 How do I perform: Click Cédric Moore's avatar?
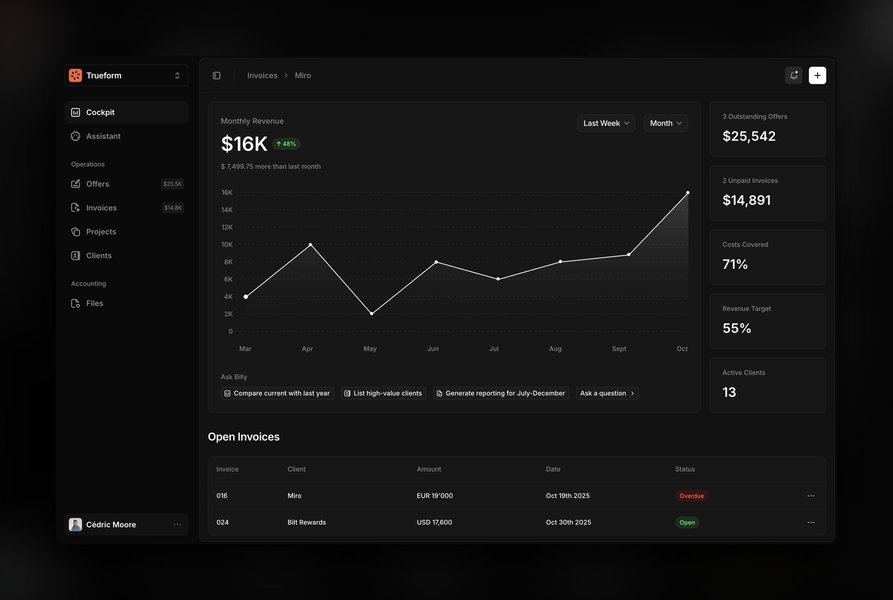75,525
